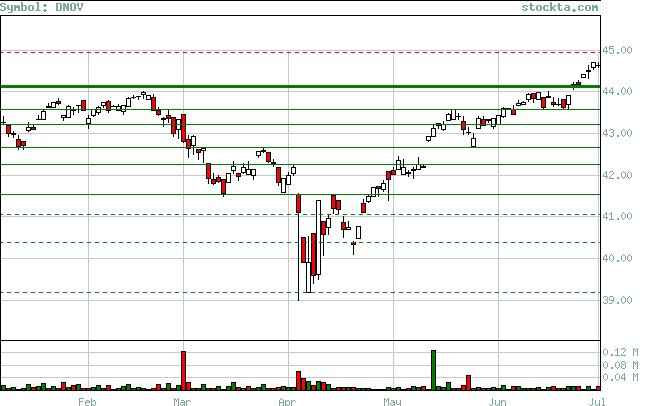Click the 42.00 price axis label

[617, 175]
